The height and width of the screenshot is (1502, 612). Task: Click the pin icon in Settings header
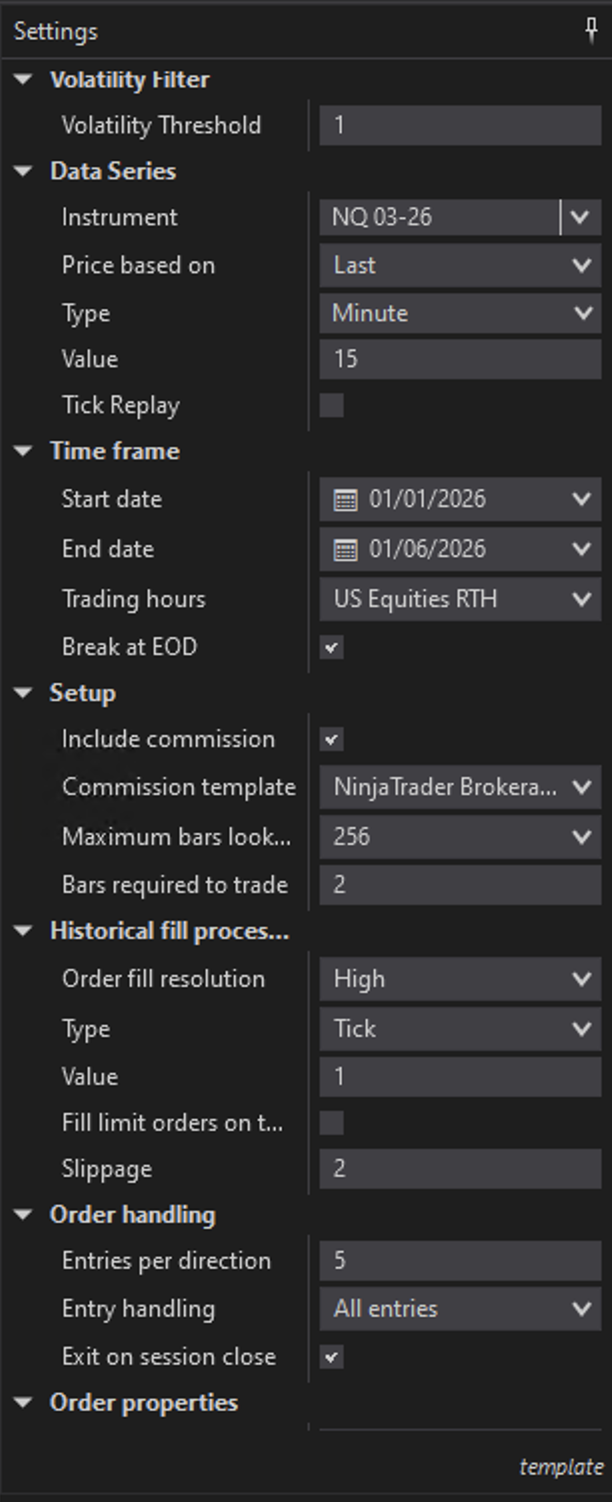(591, 31)
